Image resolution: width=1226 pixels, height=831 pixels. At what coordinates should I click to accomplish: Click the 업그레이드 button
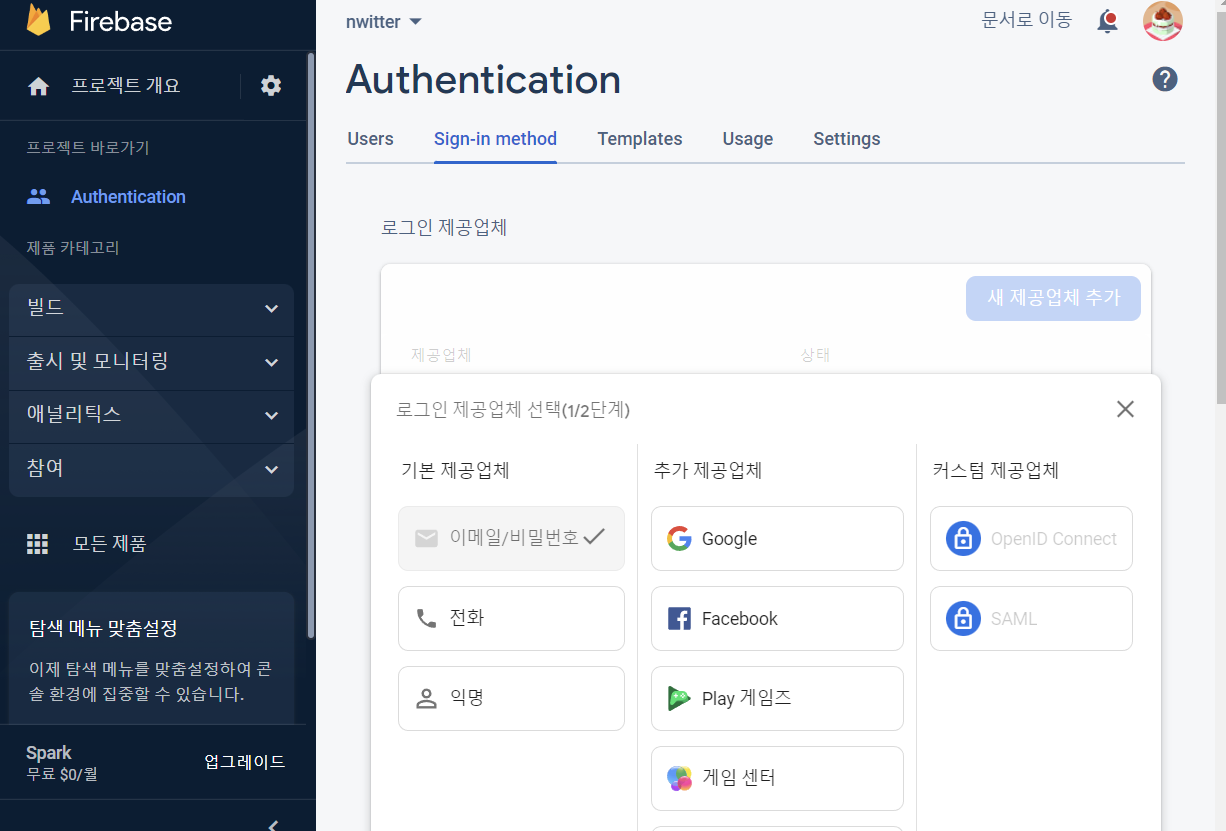245,762
